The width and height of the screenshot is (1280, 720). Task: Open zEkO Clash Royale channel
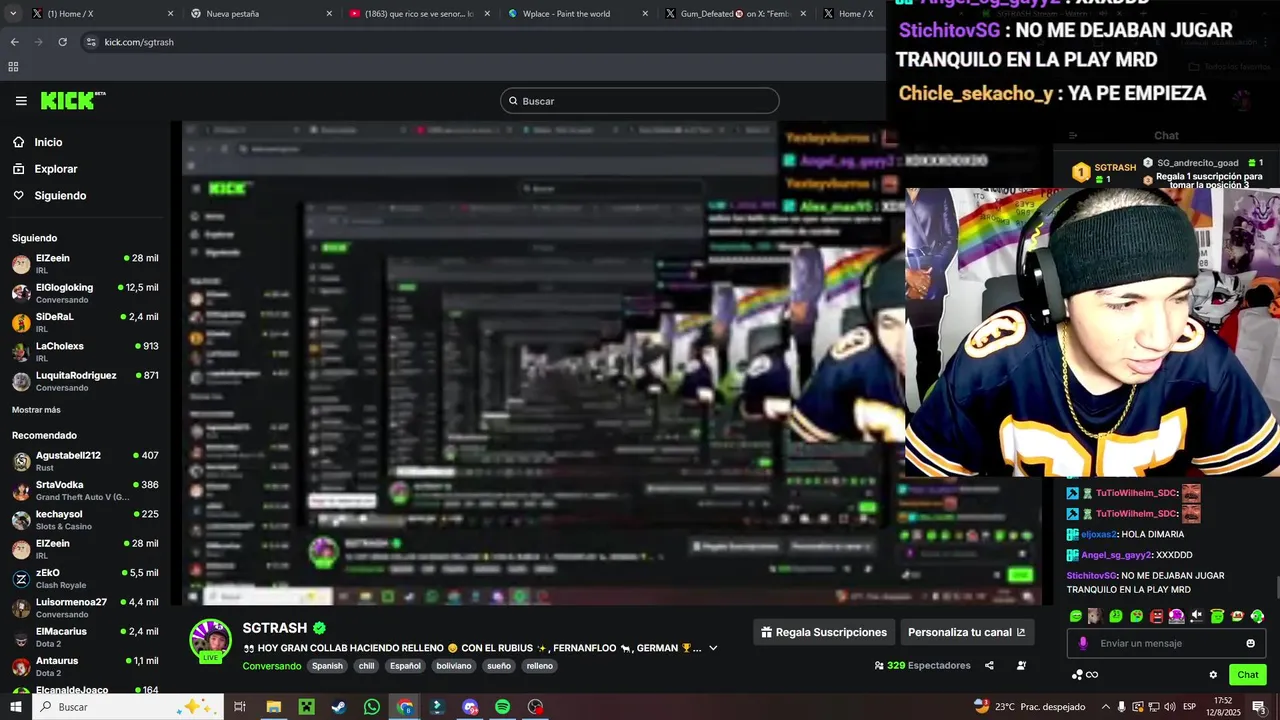(85, 579)
